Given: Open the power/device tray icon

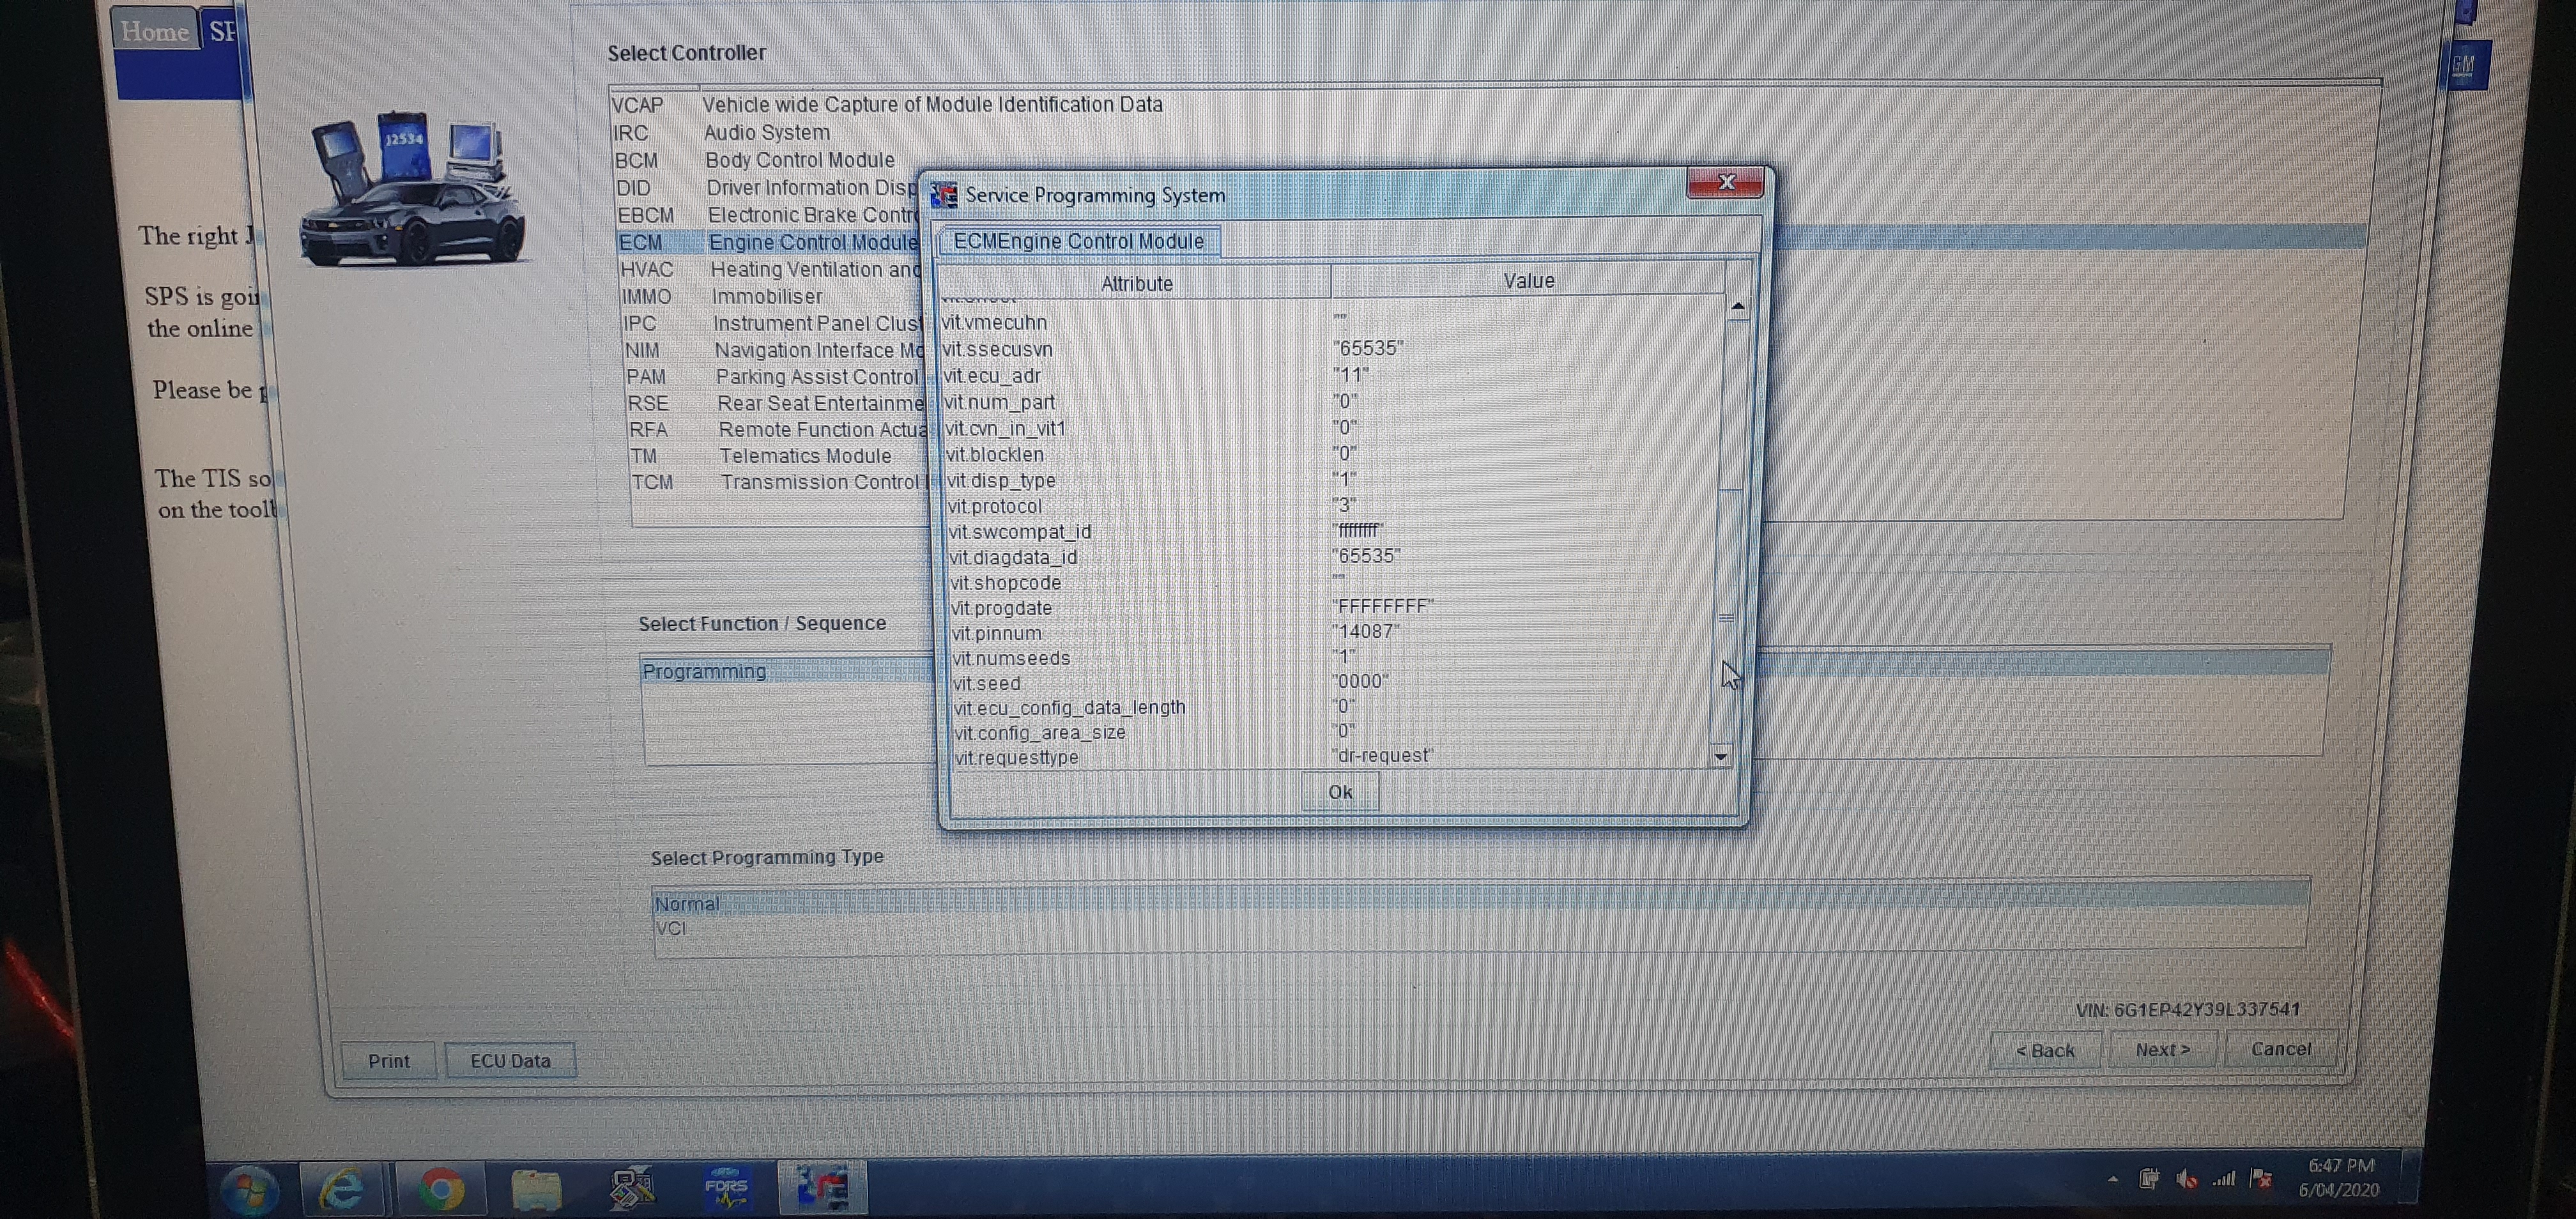Looking at the screenshot, I should (2149, 1180).
